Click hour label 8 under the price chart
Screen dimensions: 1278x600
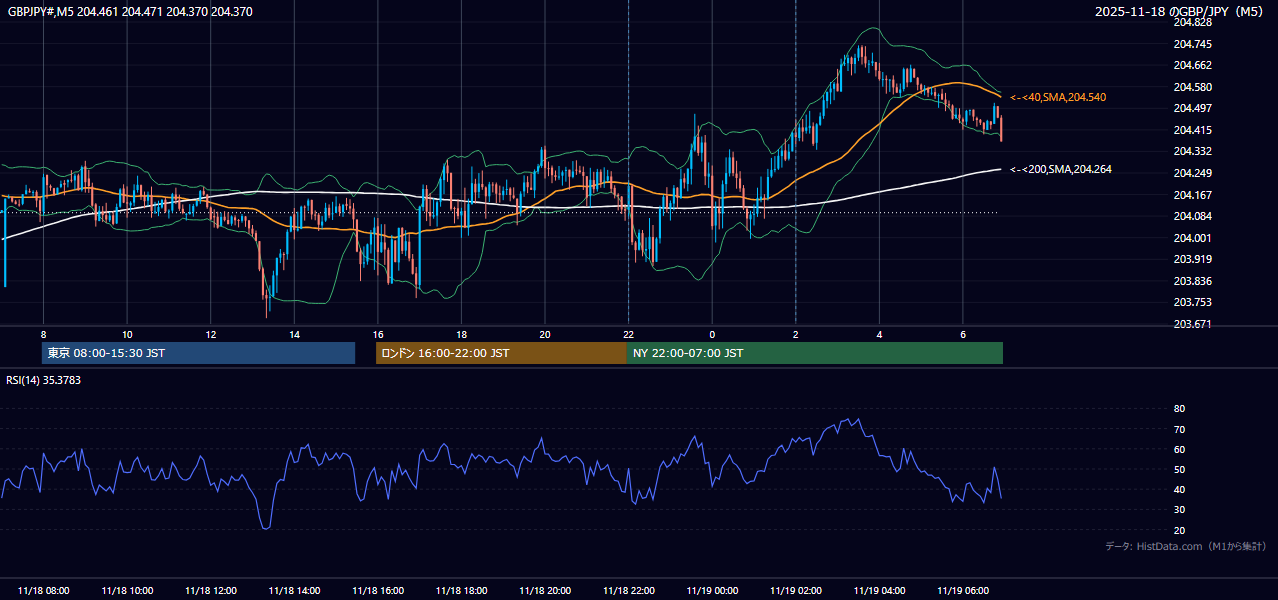pos(43,334)
